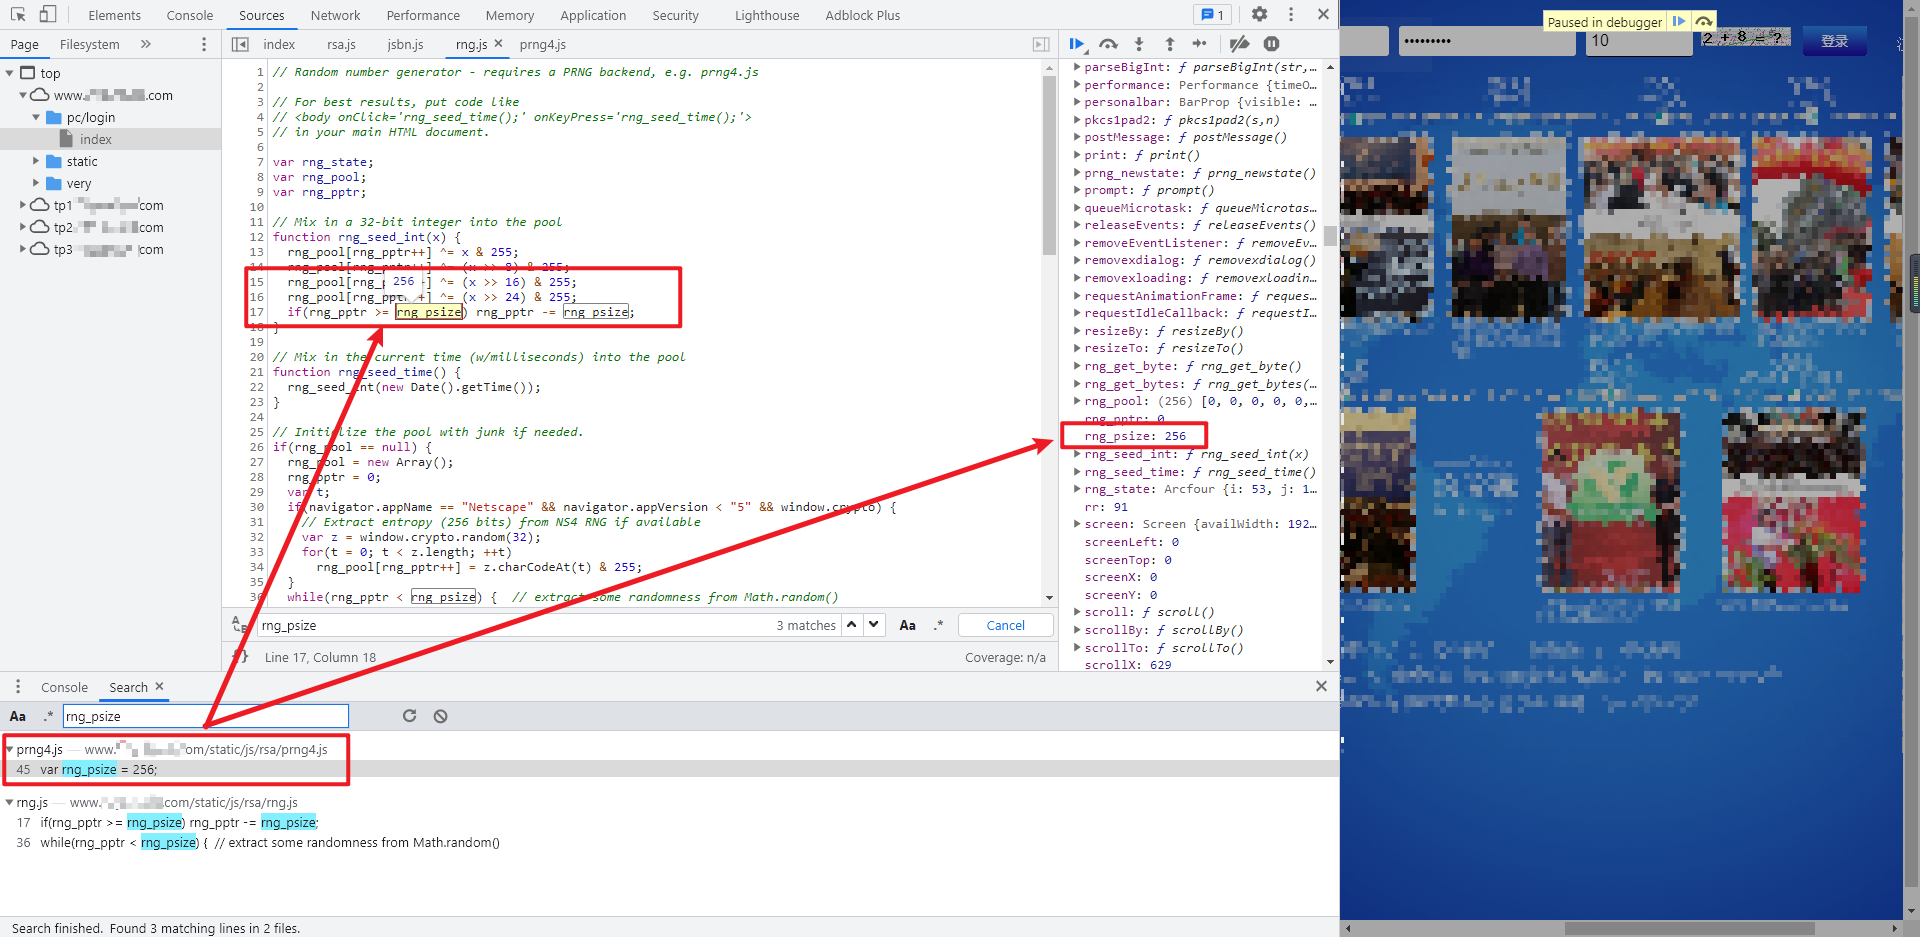
Task: Open the issues counter badge
Action: [x=1212, y=15]
